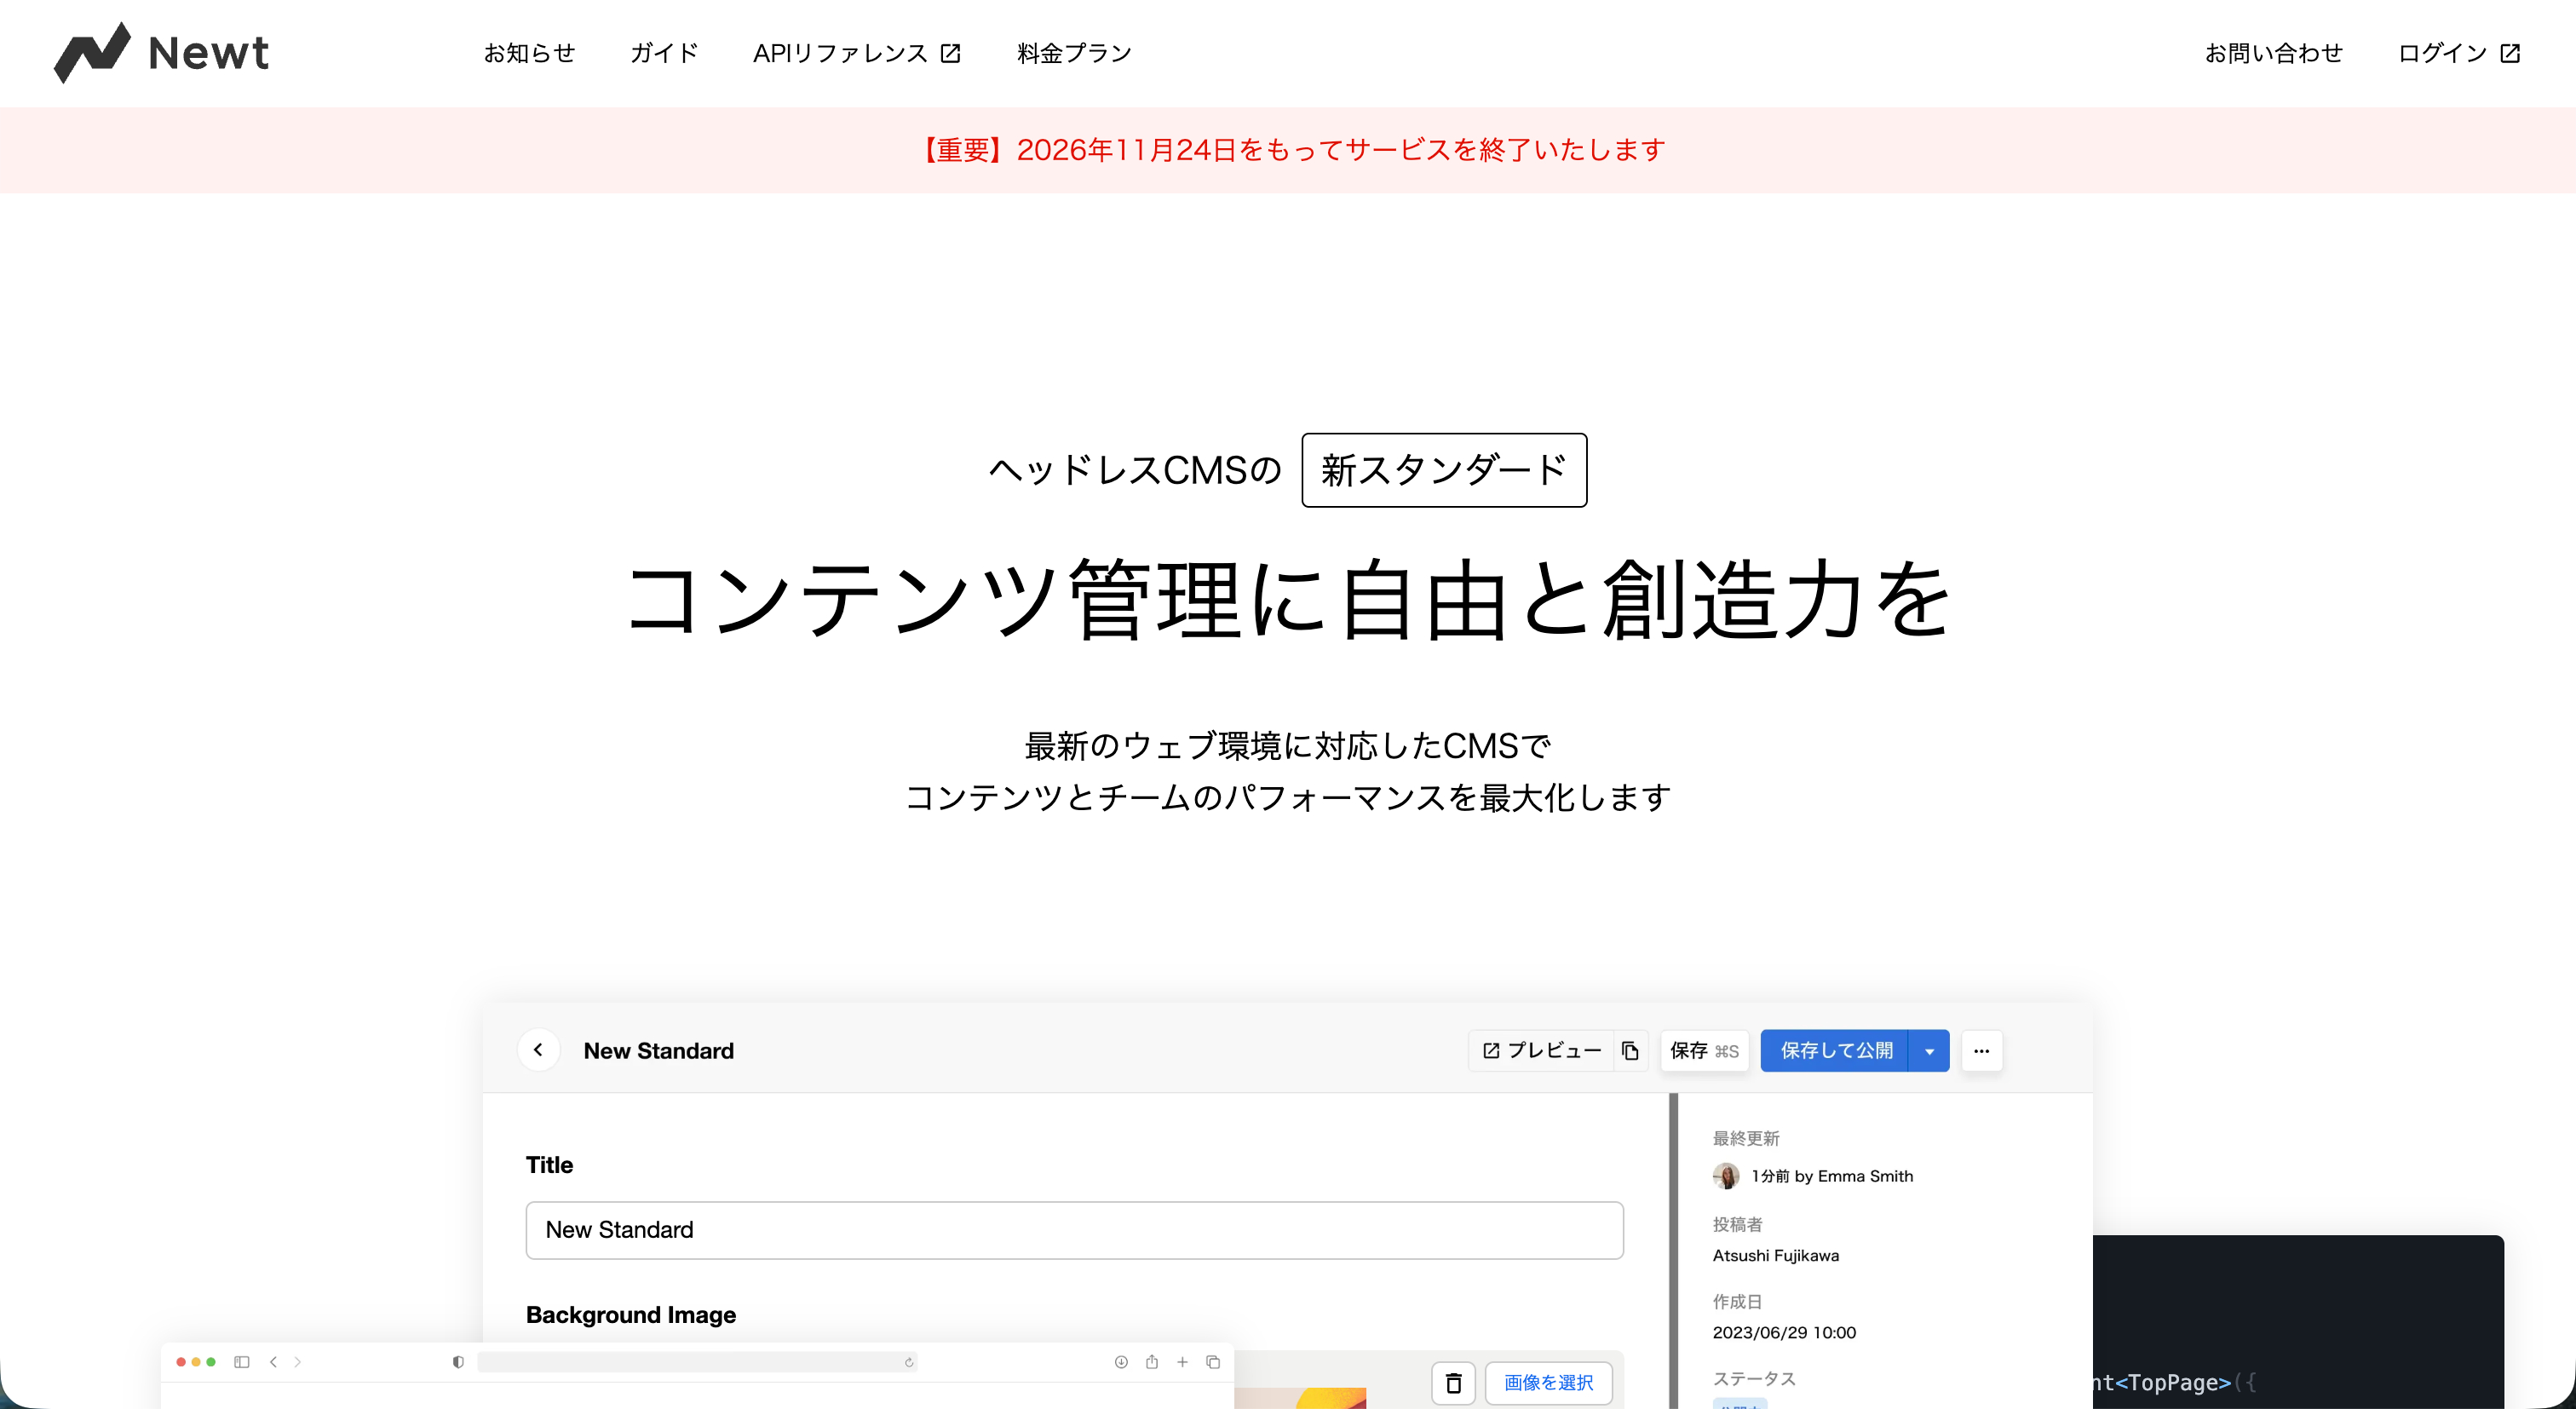The width and height of the screenshot is (2576, 1409).
Task: Click the duplicate icon beside プレビュー button
Action: click(1630, 1050)
